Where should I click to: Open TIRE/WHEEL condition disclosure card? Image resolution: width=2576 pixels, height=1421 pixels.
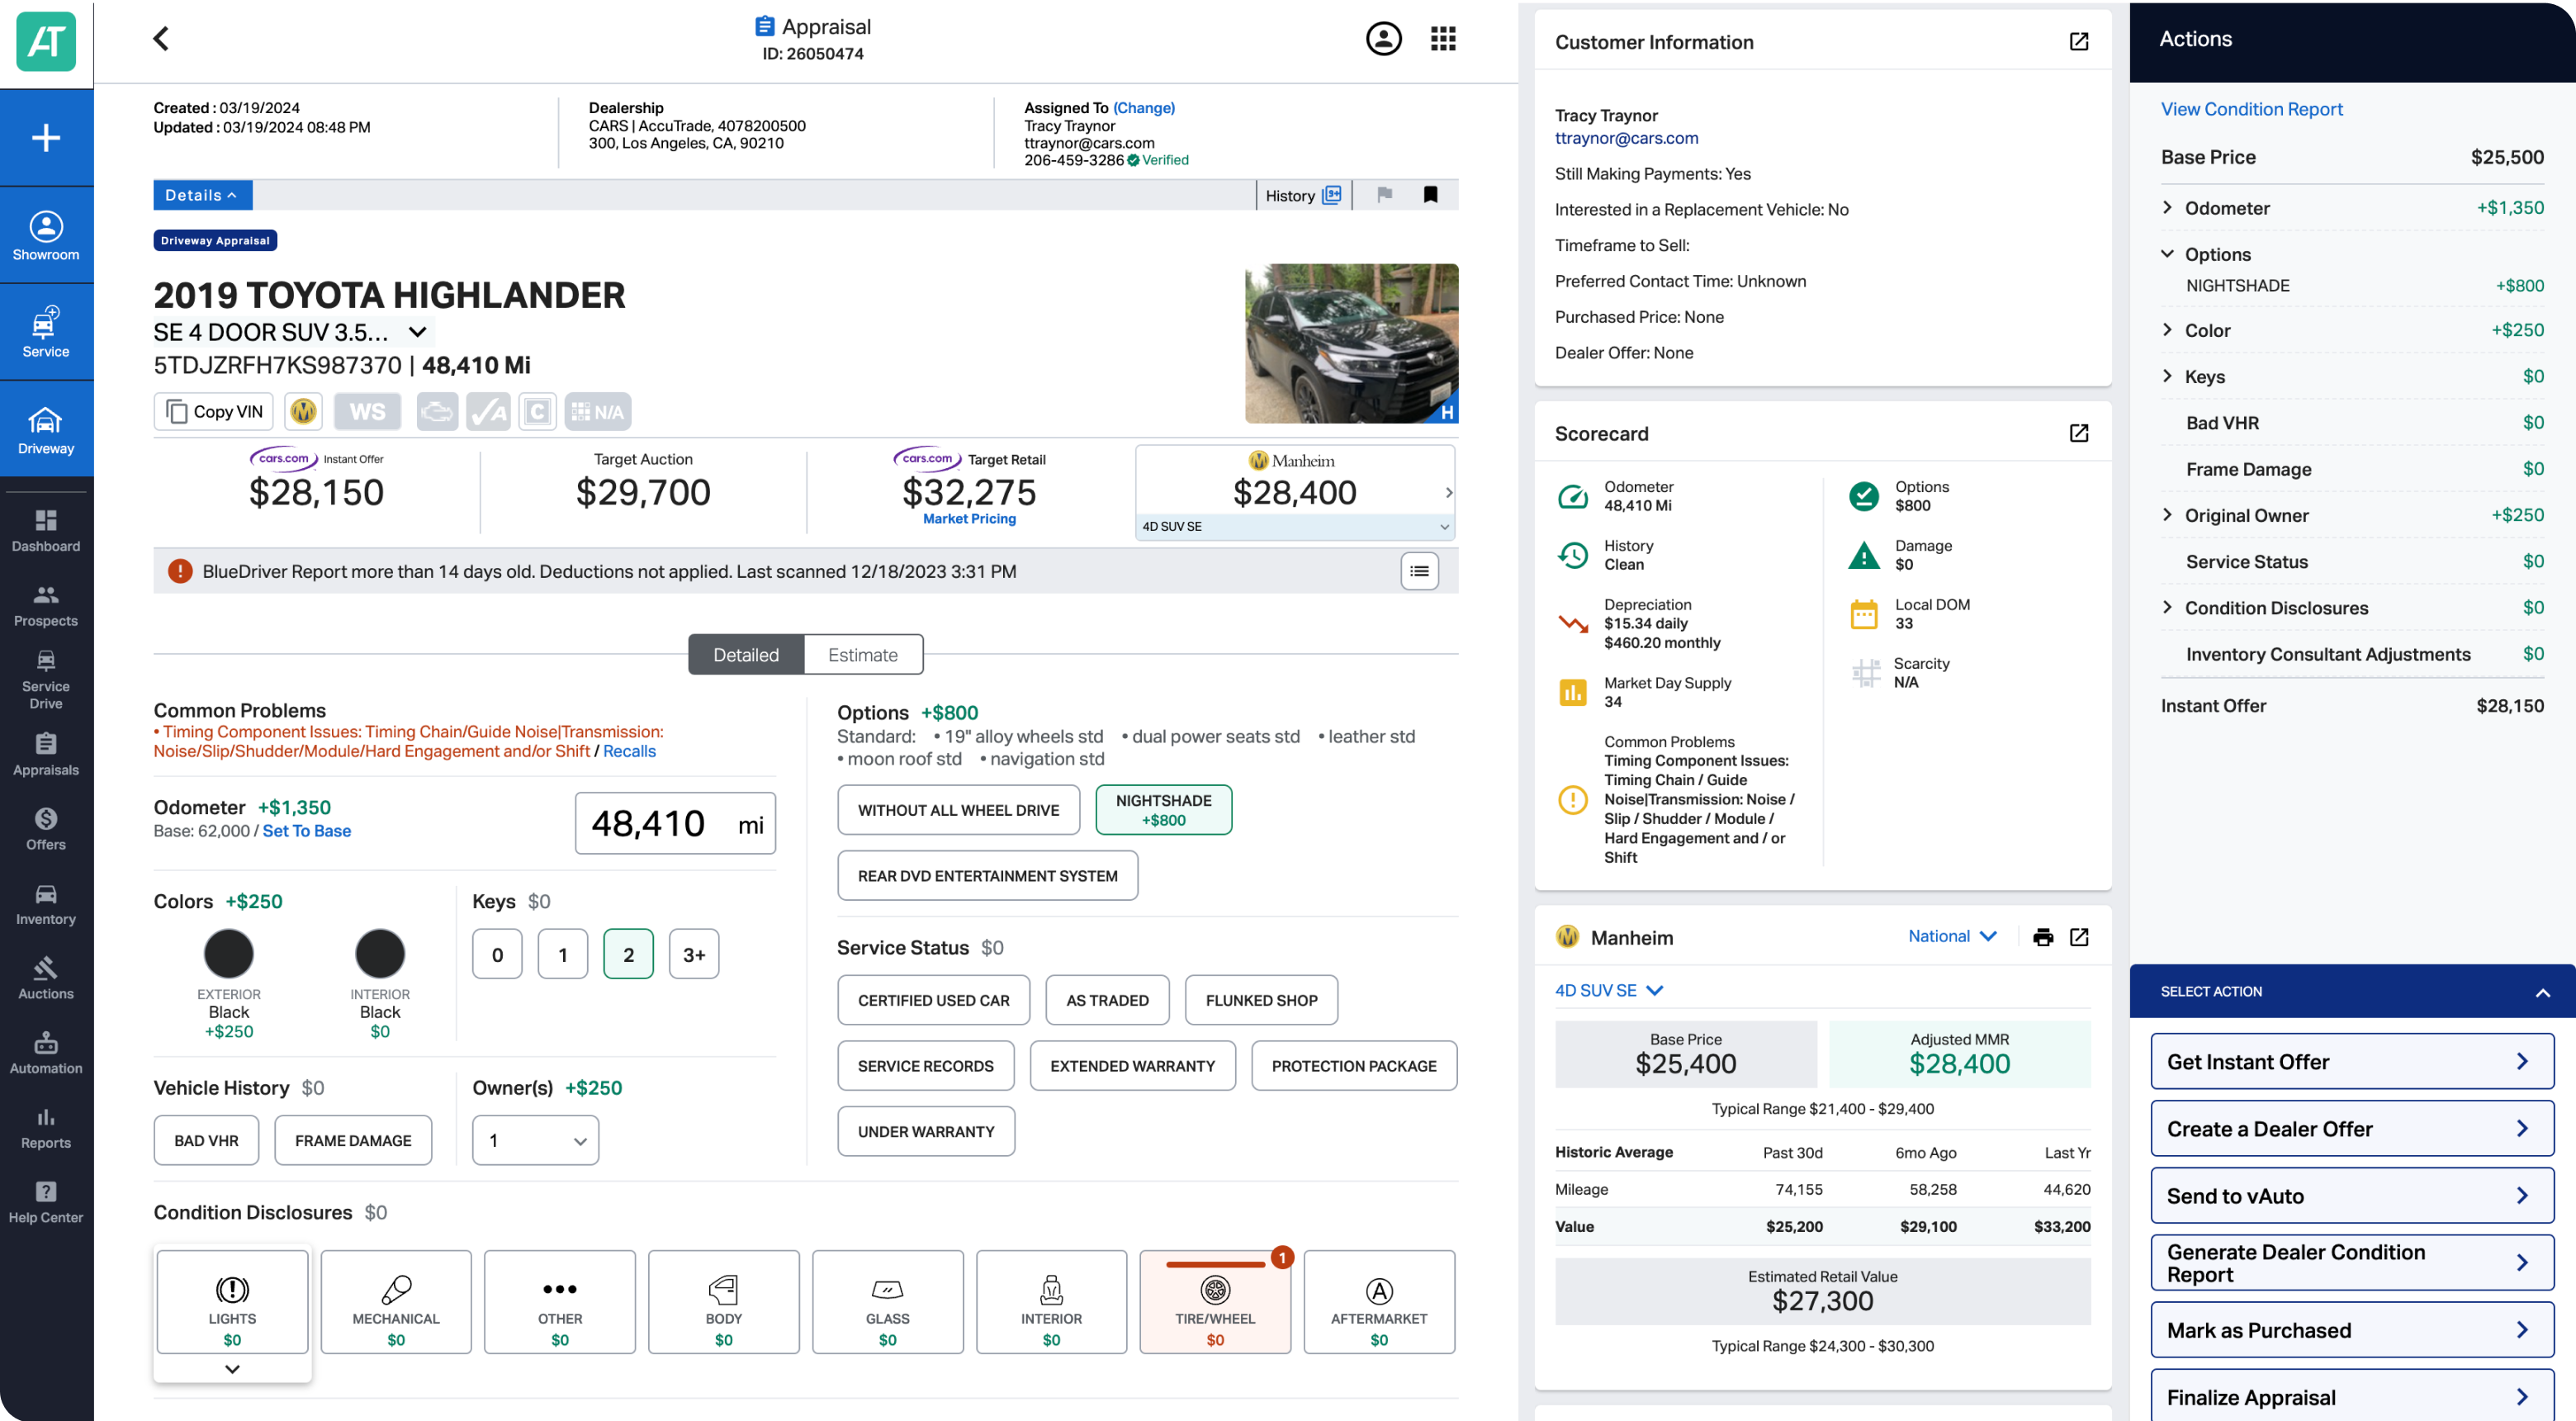tap(1215, 1302)
